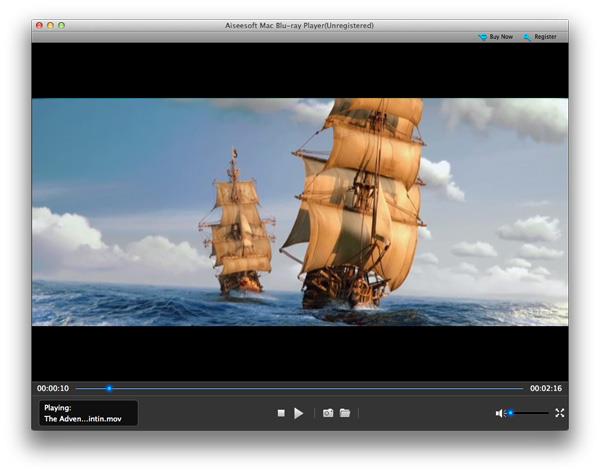Image resolution: width=600 pixels, height=474 pixels.
Task: Seek to the middle of the progress bar
Action: pos(300,388)
